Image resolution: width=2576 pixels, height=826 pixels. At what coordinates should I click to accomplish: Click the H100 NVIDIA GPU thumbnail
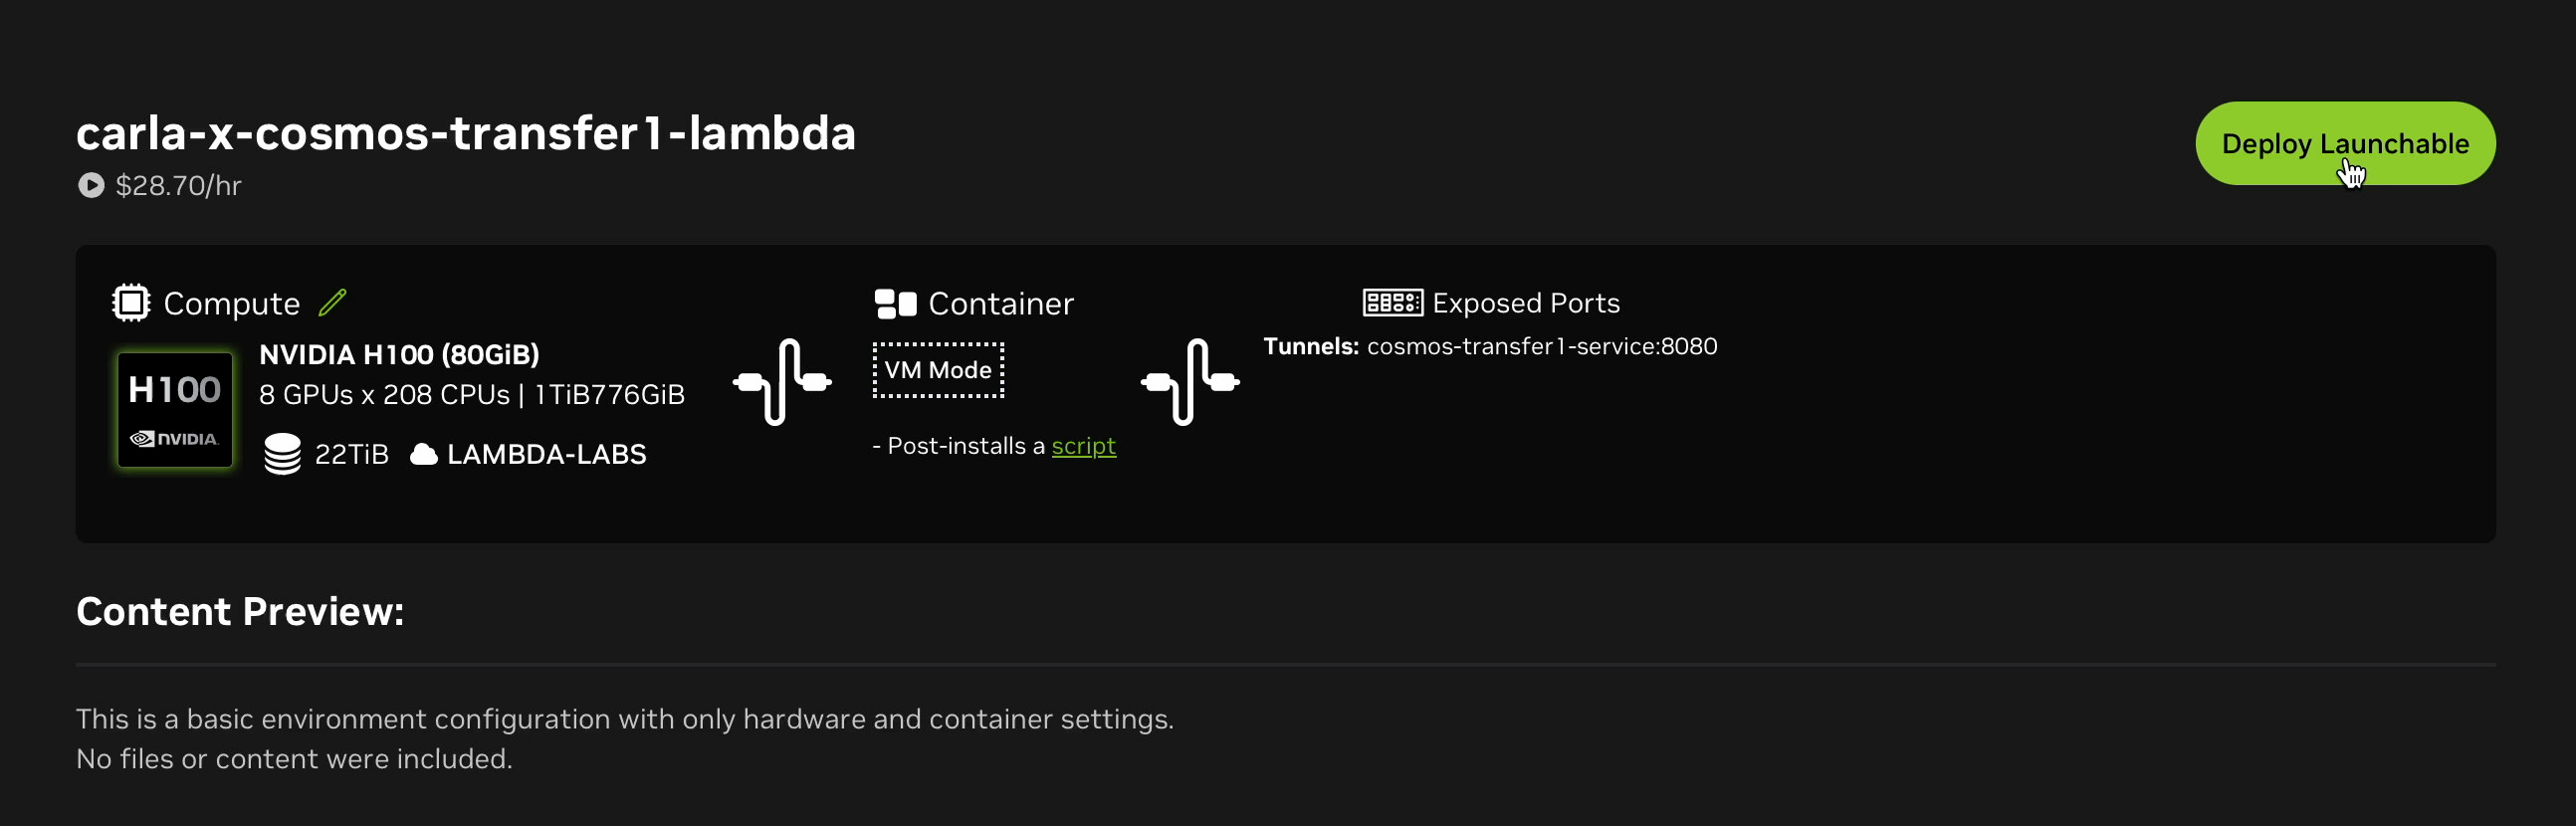coord(175,409)
